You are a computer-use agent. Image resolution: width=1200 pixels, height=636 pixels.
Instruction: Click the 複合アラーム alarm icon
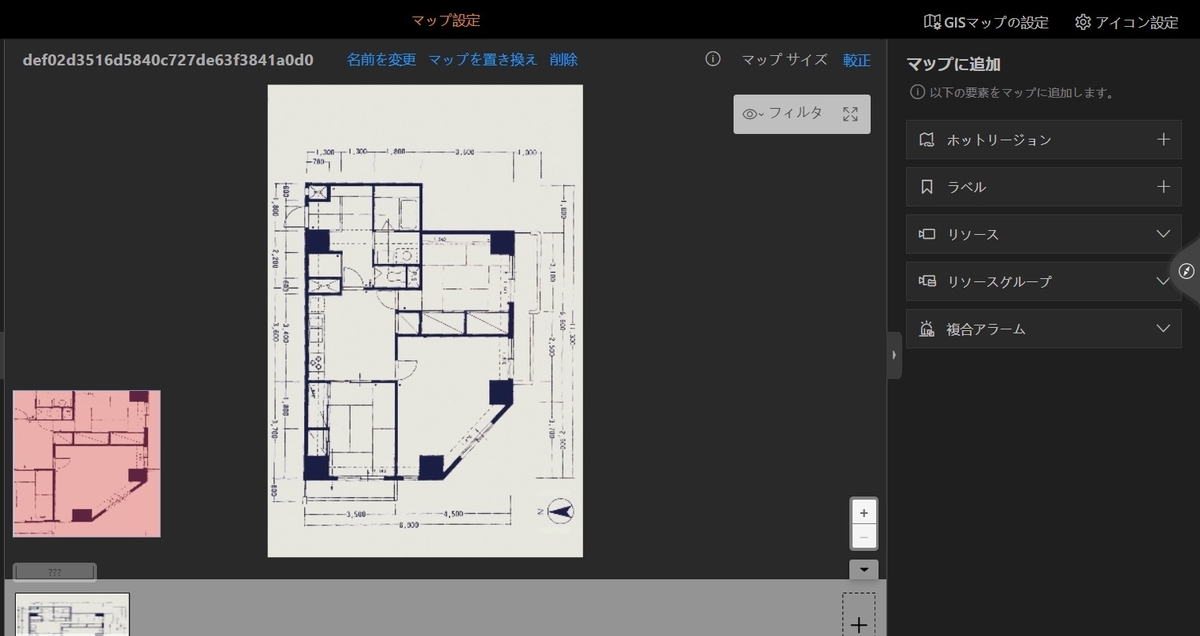pos(927,328)
